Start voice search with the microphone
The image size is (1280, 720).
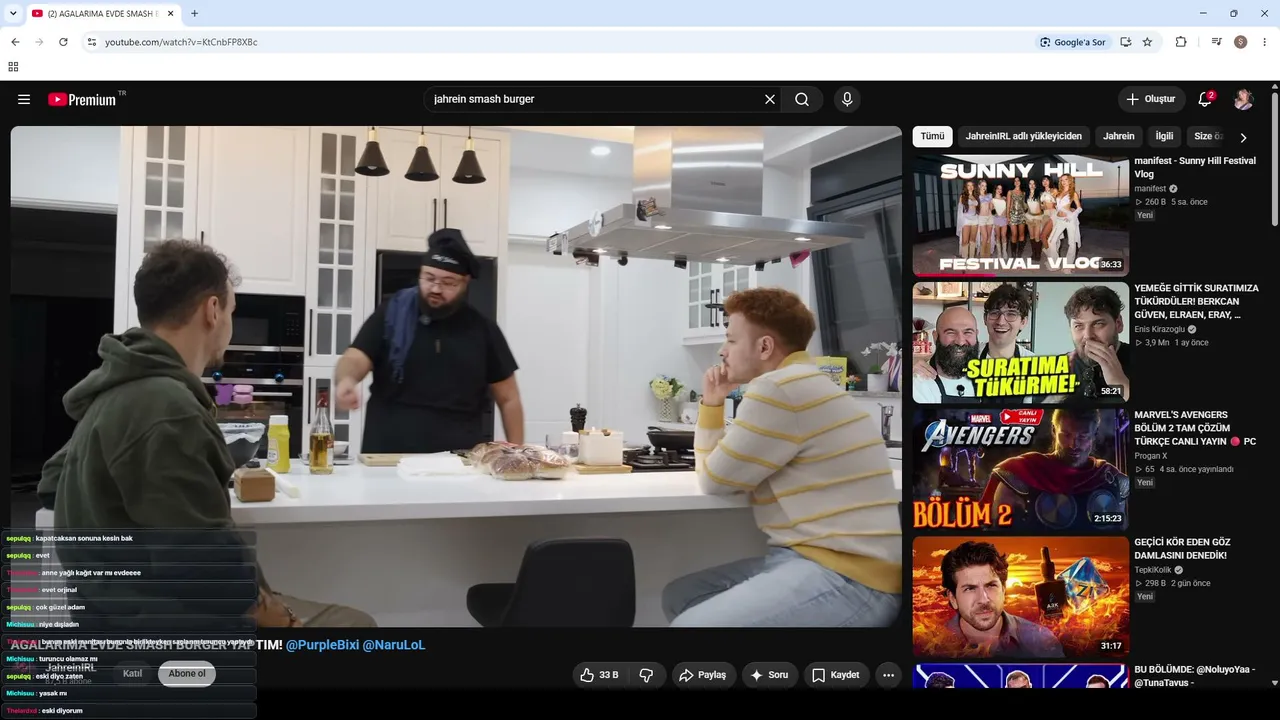coord(847,99)
